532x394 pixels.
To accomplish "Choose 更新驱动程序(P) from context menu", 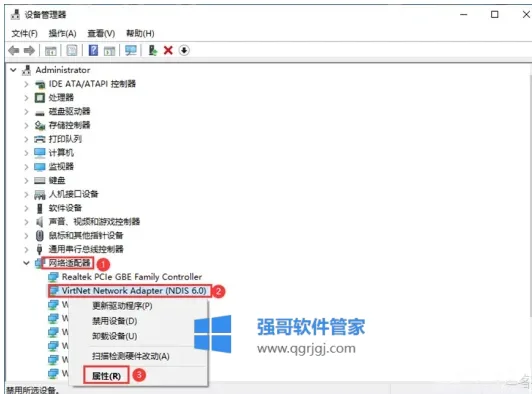I will point(138,306).
